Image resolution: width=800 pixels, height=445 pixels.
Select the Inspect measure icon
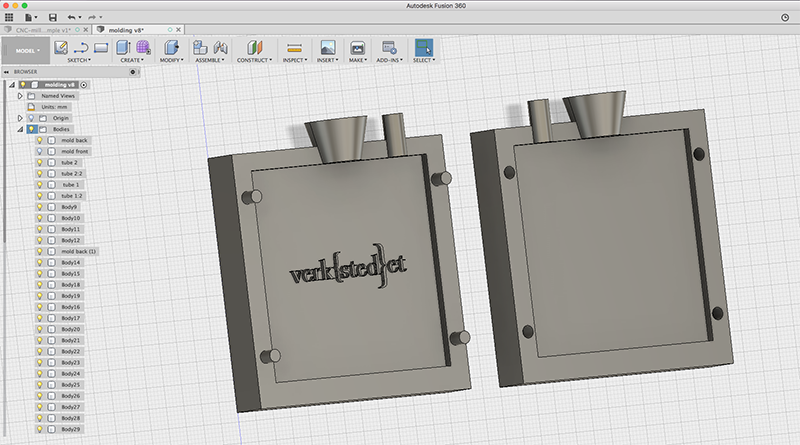click(294, 48)
